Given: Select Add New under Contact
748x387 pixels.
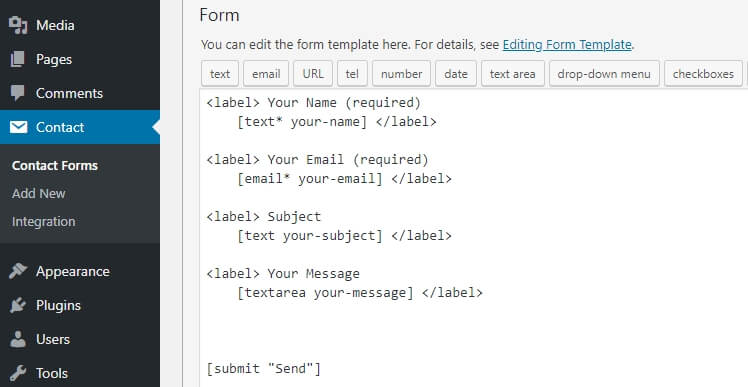Looking at the screenshot, I should [39, 193].
